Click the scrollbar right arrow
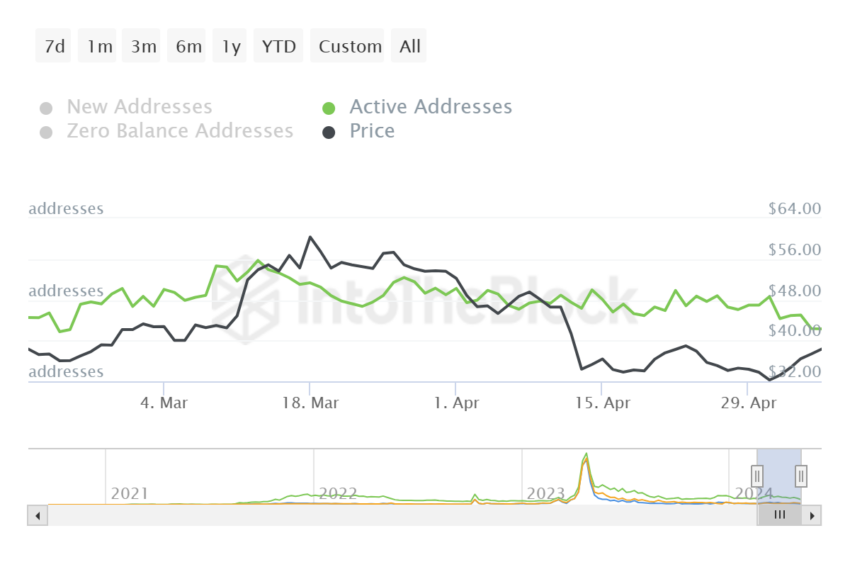The image size is (850, 567). [x=812, y=516]
